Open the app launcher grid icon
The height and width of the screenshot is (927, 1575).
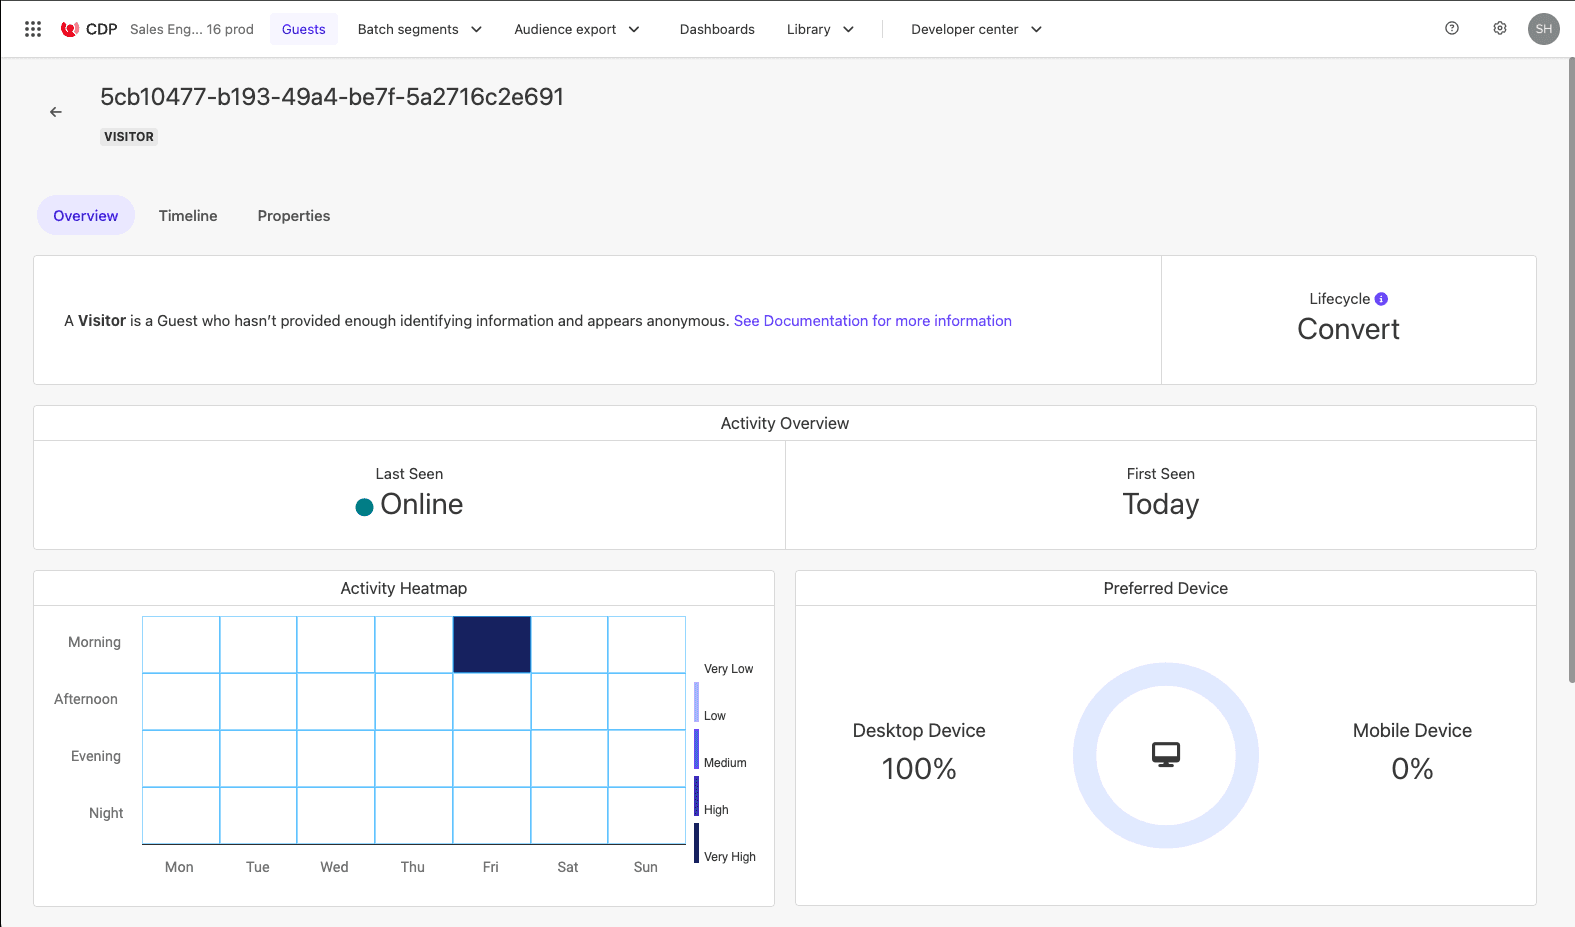pyautogui.click(x=33, y=29)
